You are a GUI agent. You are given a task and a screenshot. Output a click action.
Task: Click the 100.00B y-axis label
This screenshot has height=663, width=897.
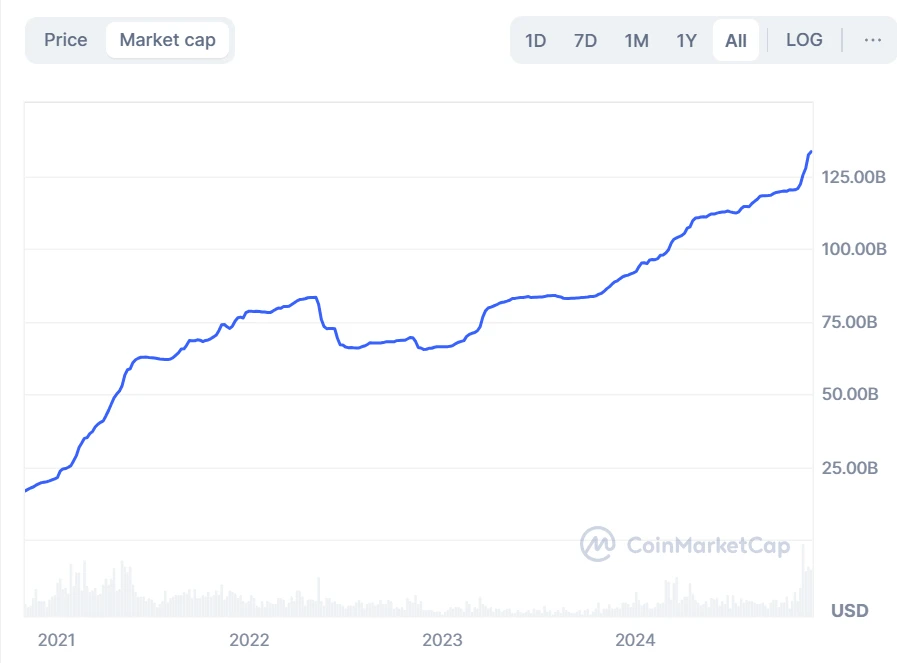[x=854, y=249]
